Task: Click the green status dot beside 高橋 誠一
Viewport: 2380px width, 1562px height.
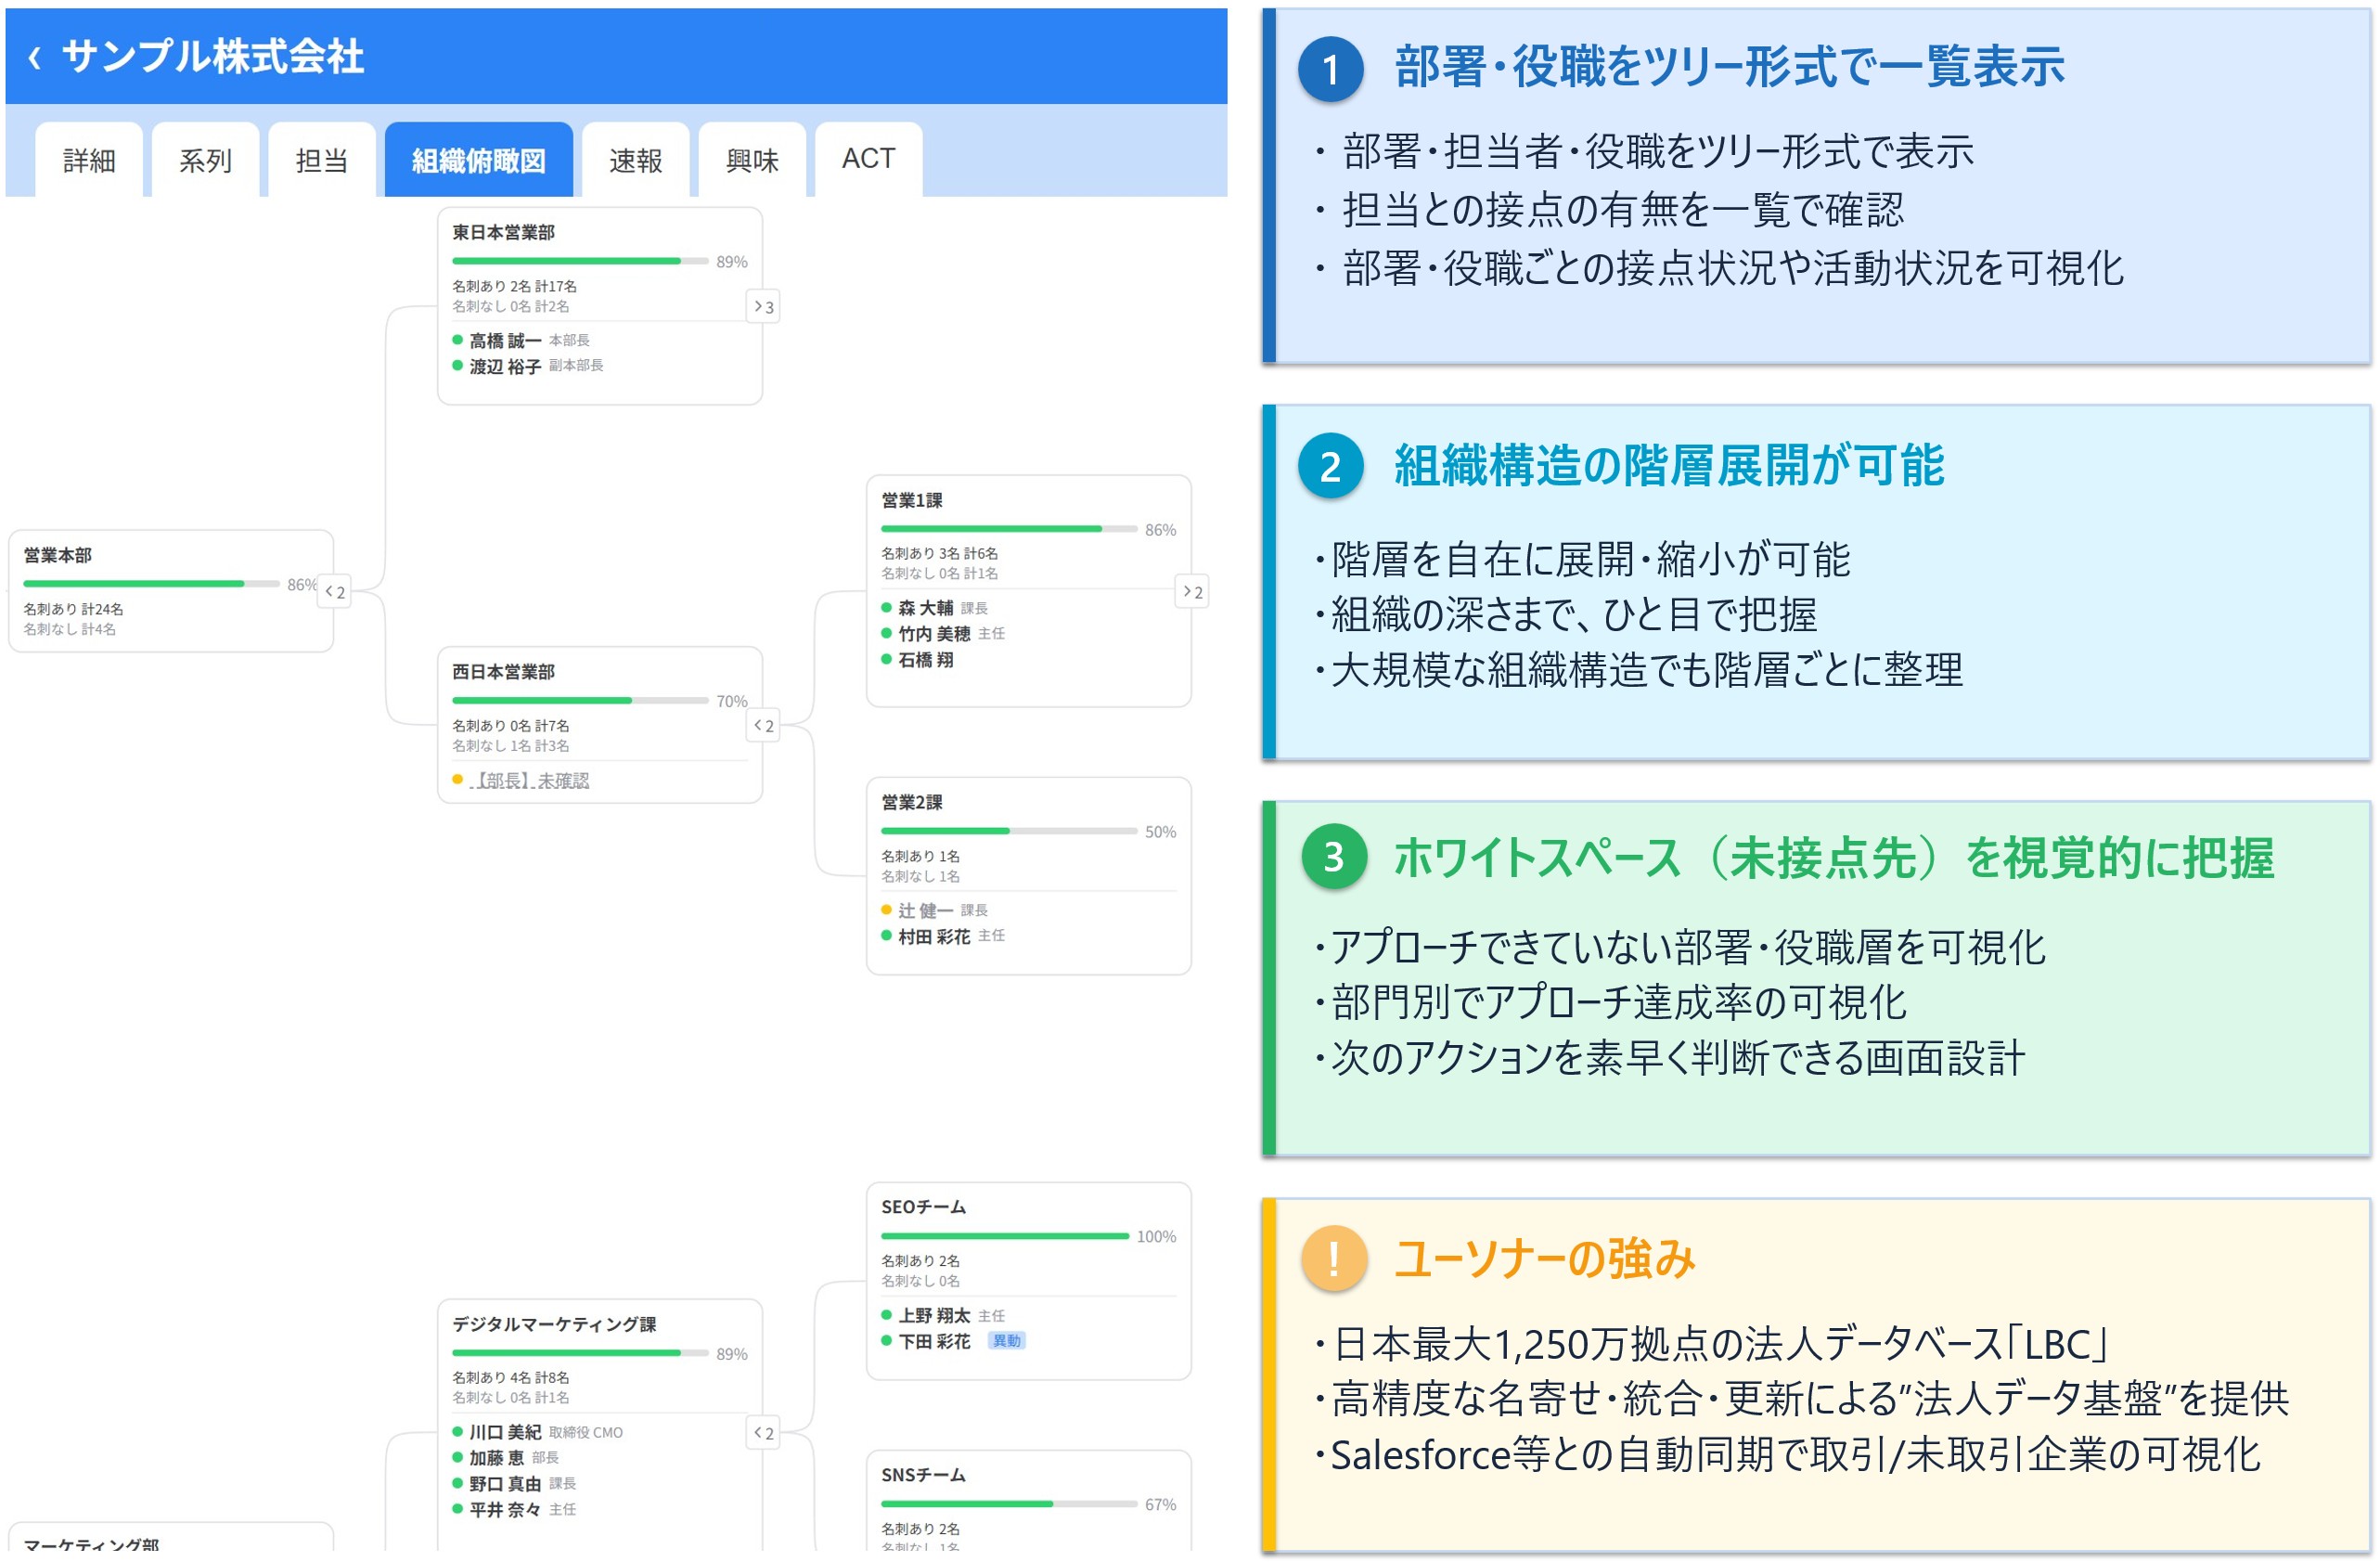Action: [x=458, y=340]
